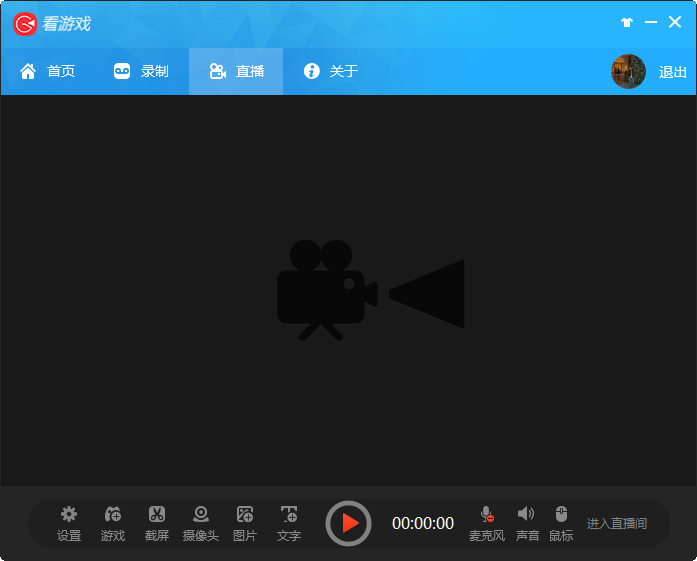Open the 首页 home tab
697x561 pixels.
pos(47,71)
